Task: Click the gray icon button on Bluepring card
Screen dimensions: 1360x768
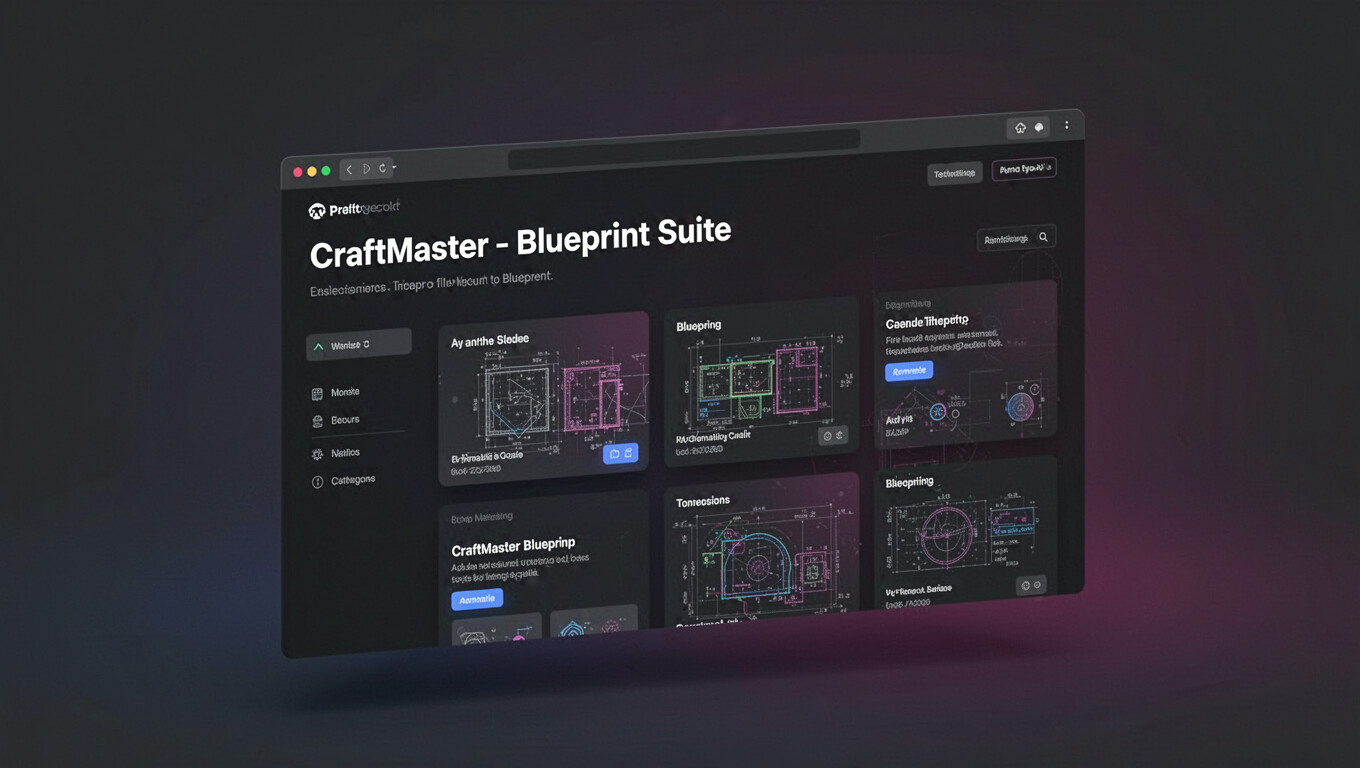Action: click(832, 436)
